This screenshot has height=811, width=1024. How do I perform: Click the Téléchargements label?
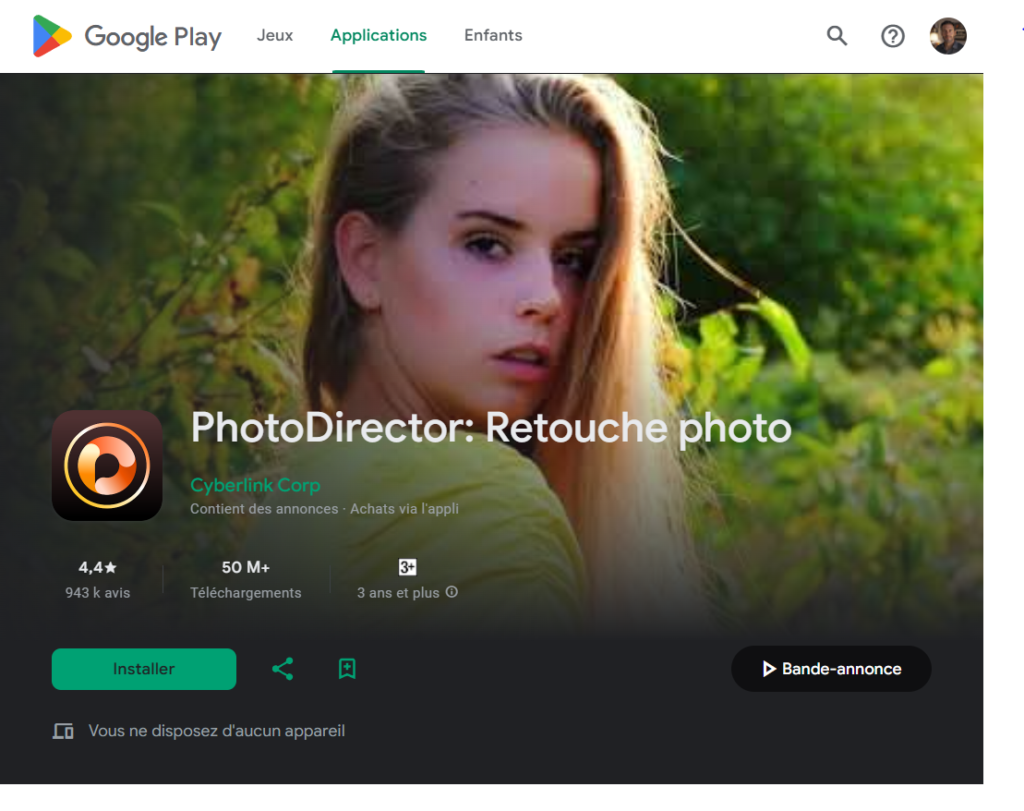click(246, 593)
